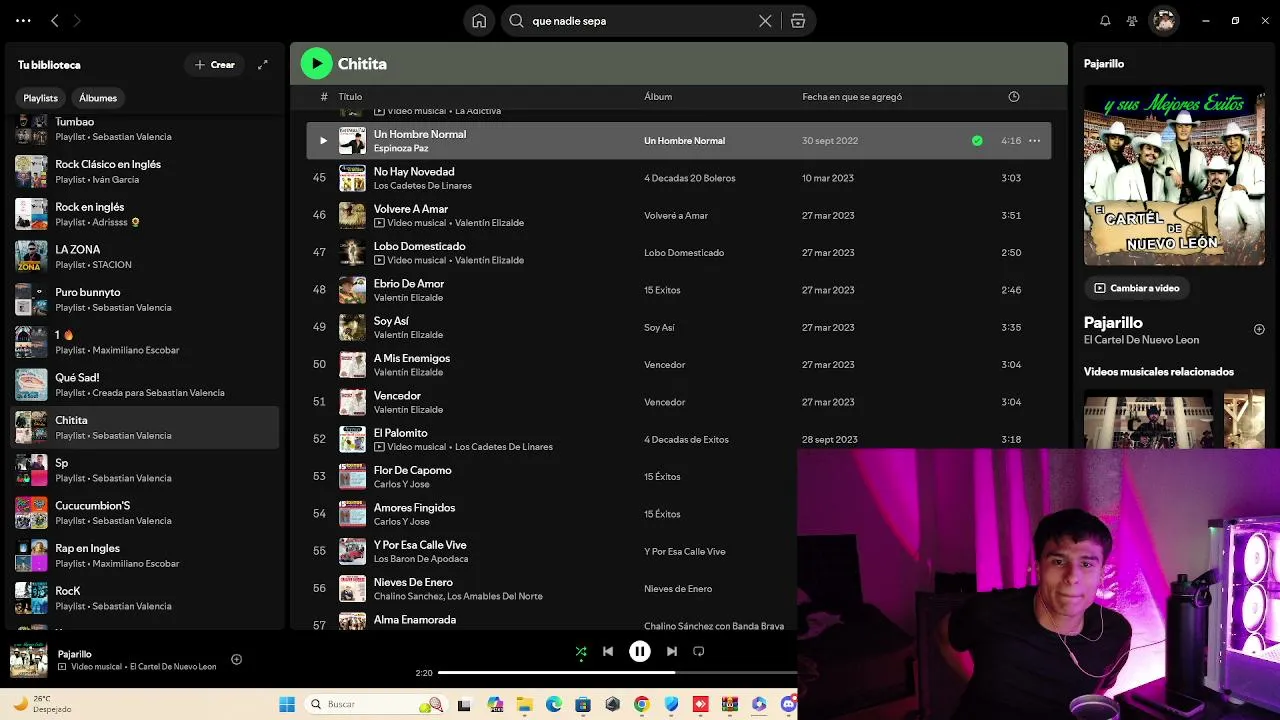Open more options for Un Hombre Normal
The height and width of the screenshot is (720, 1280).
[1034, 141]
